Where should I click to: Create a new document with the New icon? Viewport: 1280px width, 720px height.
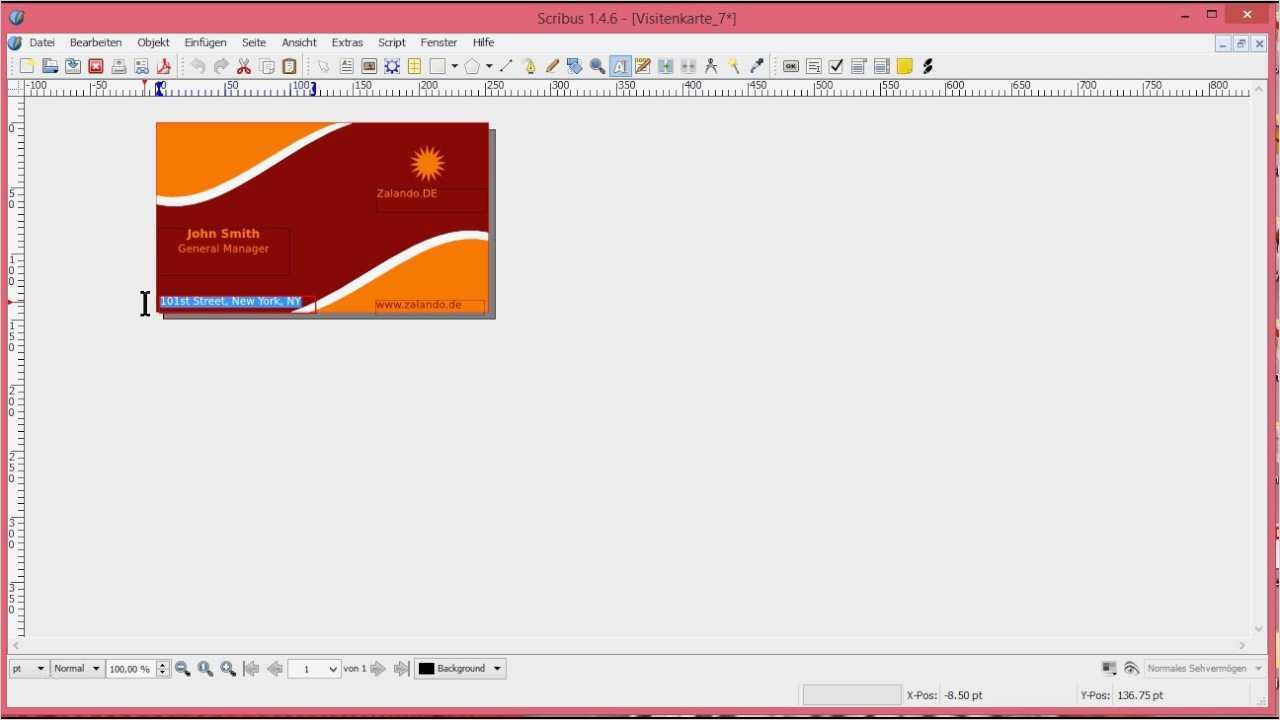27,66
